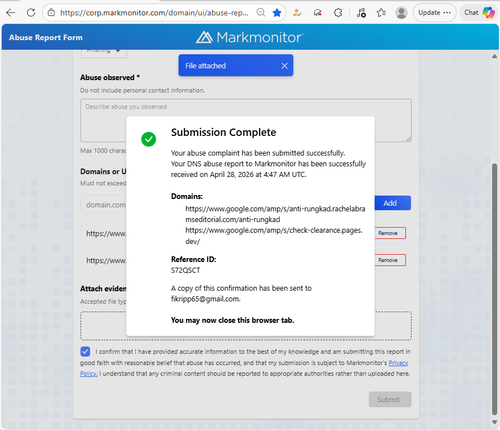Click the Abuse Report Form header title

pyautogui.click(x=46, y=37)
